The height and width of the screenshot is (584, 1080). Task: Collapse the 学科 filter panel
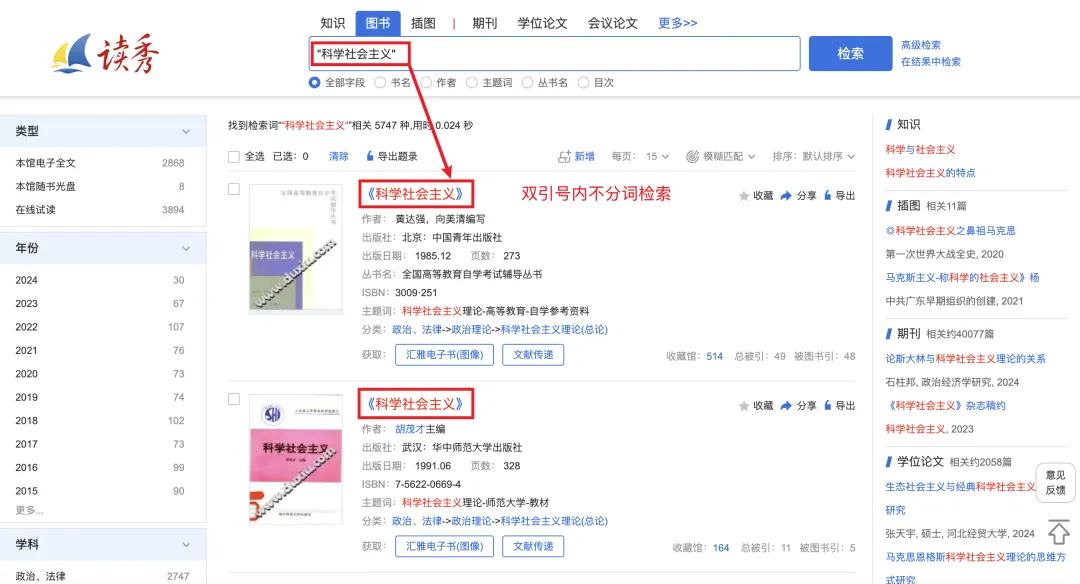pos(186,545)
